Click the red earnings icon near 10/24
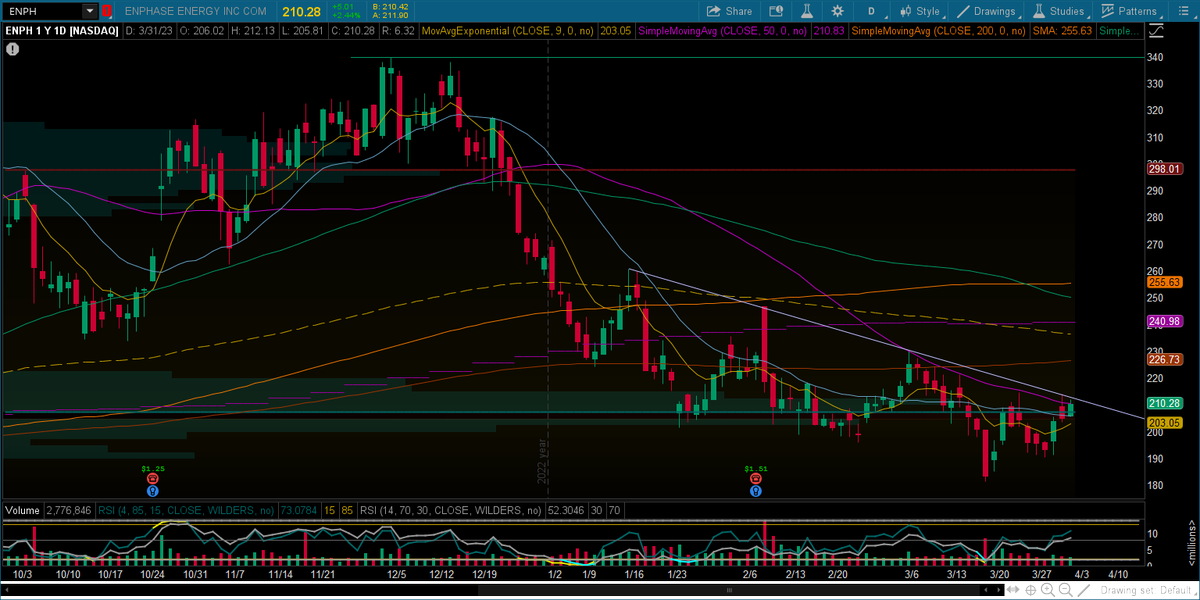The width and height of the screenshot is (1200, 600). [152, 479]
